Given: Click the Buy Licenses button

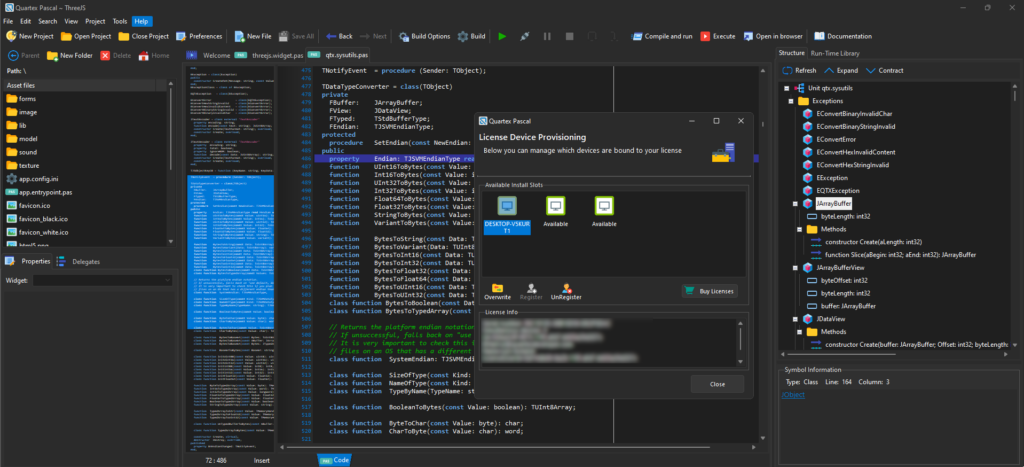Looking at the screenshot, I should pyautogui.click(x=709, y=291).
